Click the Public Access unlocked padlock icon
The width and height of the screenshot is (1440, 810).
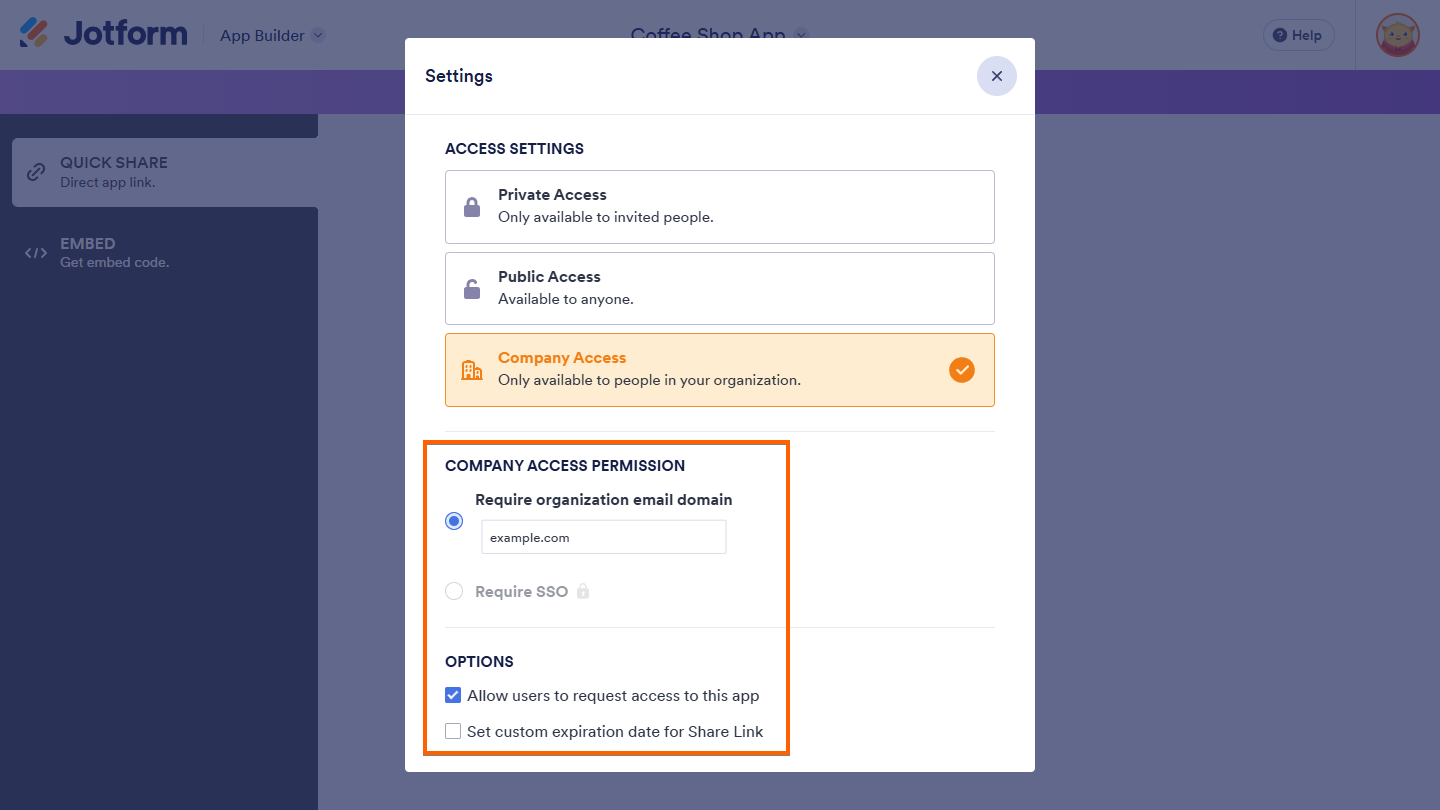(x=472, y=289)
